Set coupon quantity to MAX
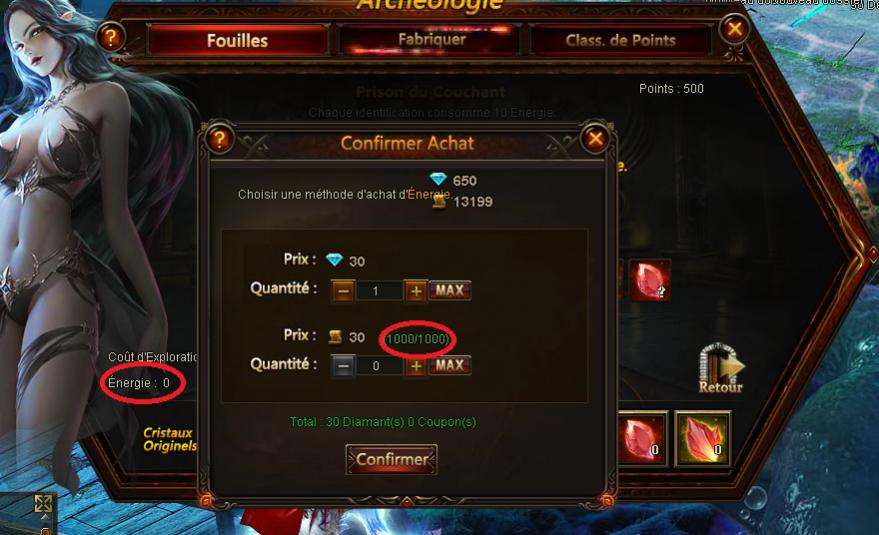This screenshot has height=535, width=879. click(450, 366)
